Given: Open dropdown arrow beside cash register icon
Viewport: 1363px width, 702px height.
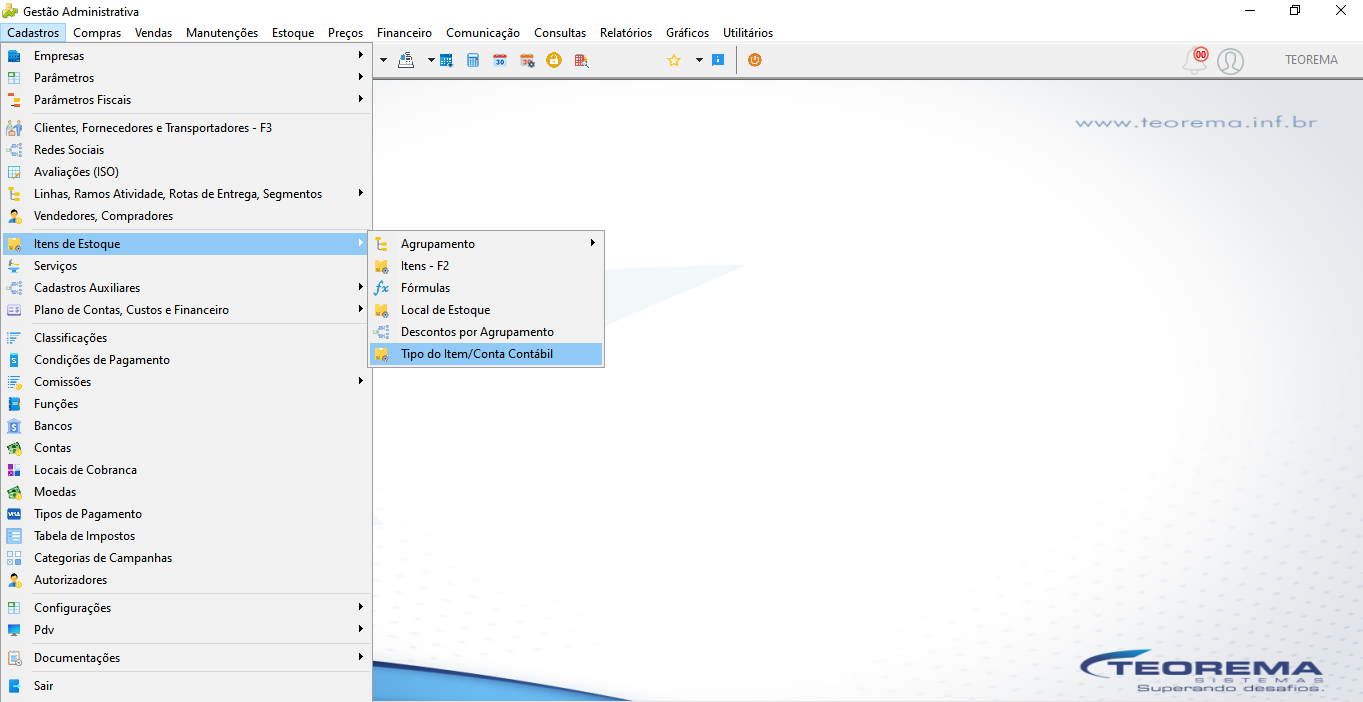Looking at the screenshot, I should coord(431,60).
